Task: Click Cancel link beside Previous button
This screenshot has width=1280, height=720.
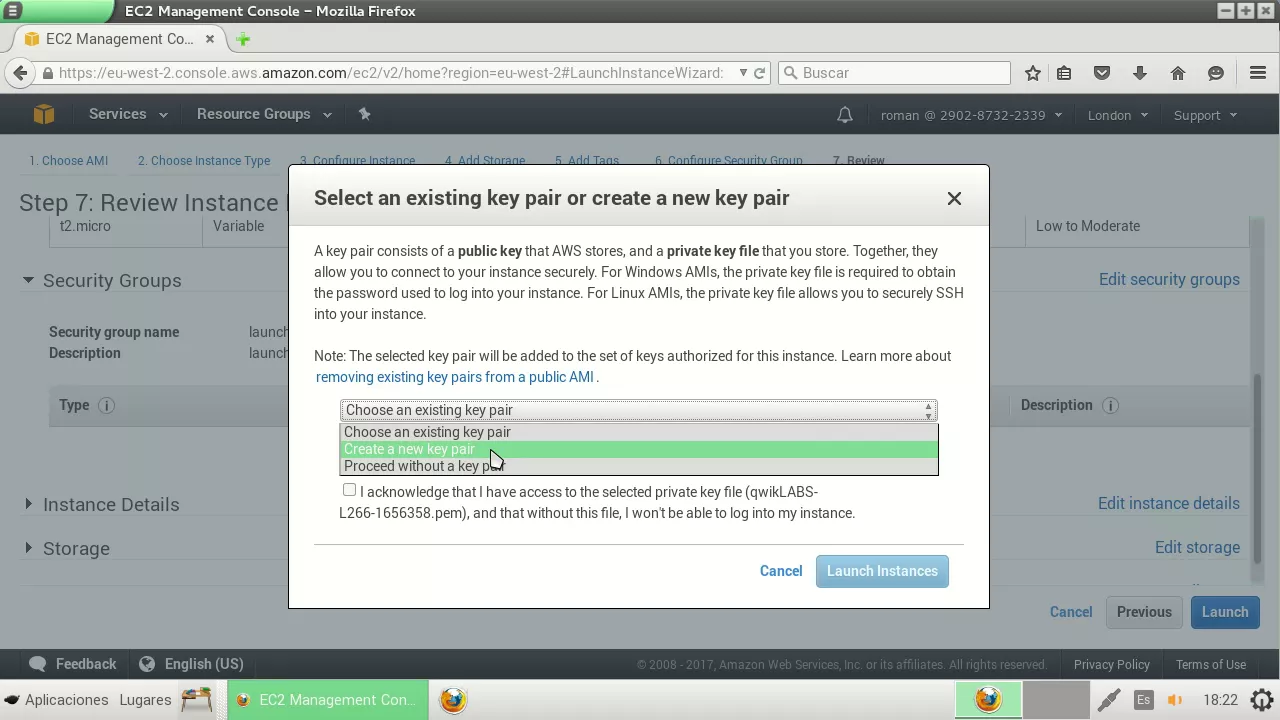Action: (x=1071, y=612)
